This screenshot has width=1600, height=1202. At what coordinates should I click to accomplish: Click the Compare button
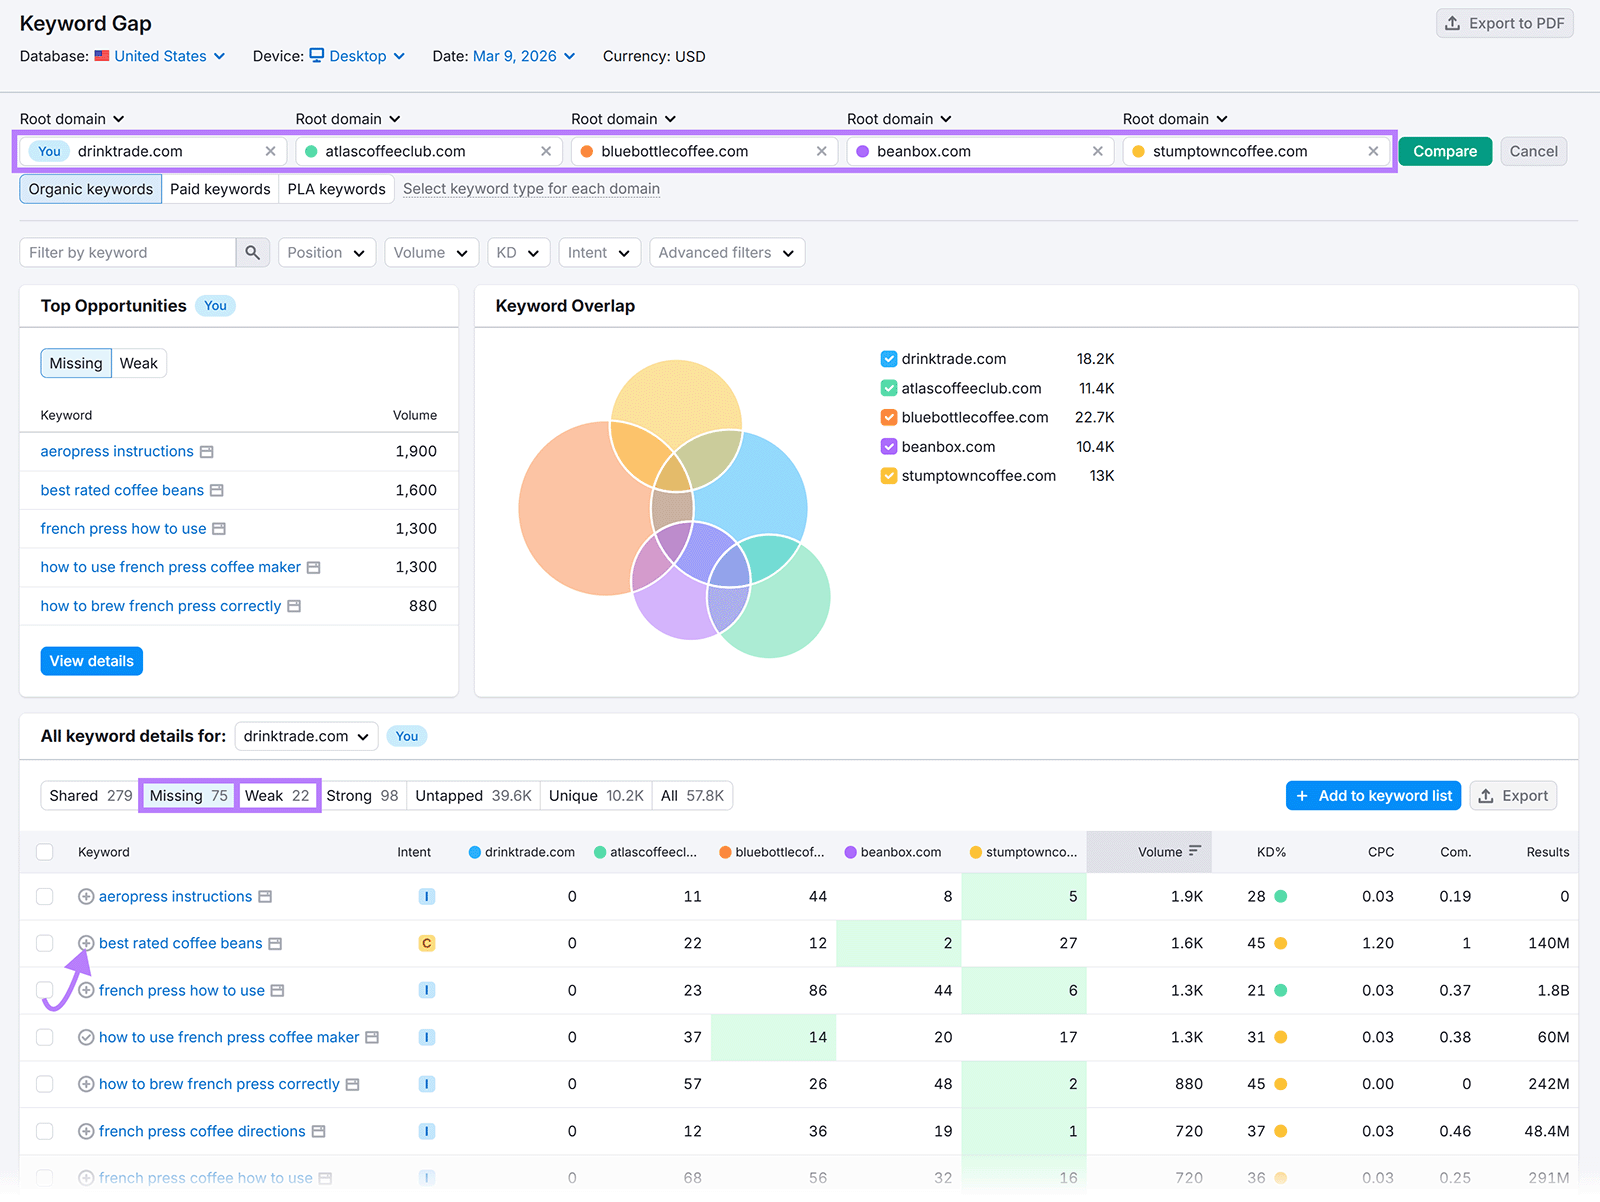(1445, 151)
